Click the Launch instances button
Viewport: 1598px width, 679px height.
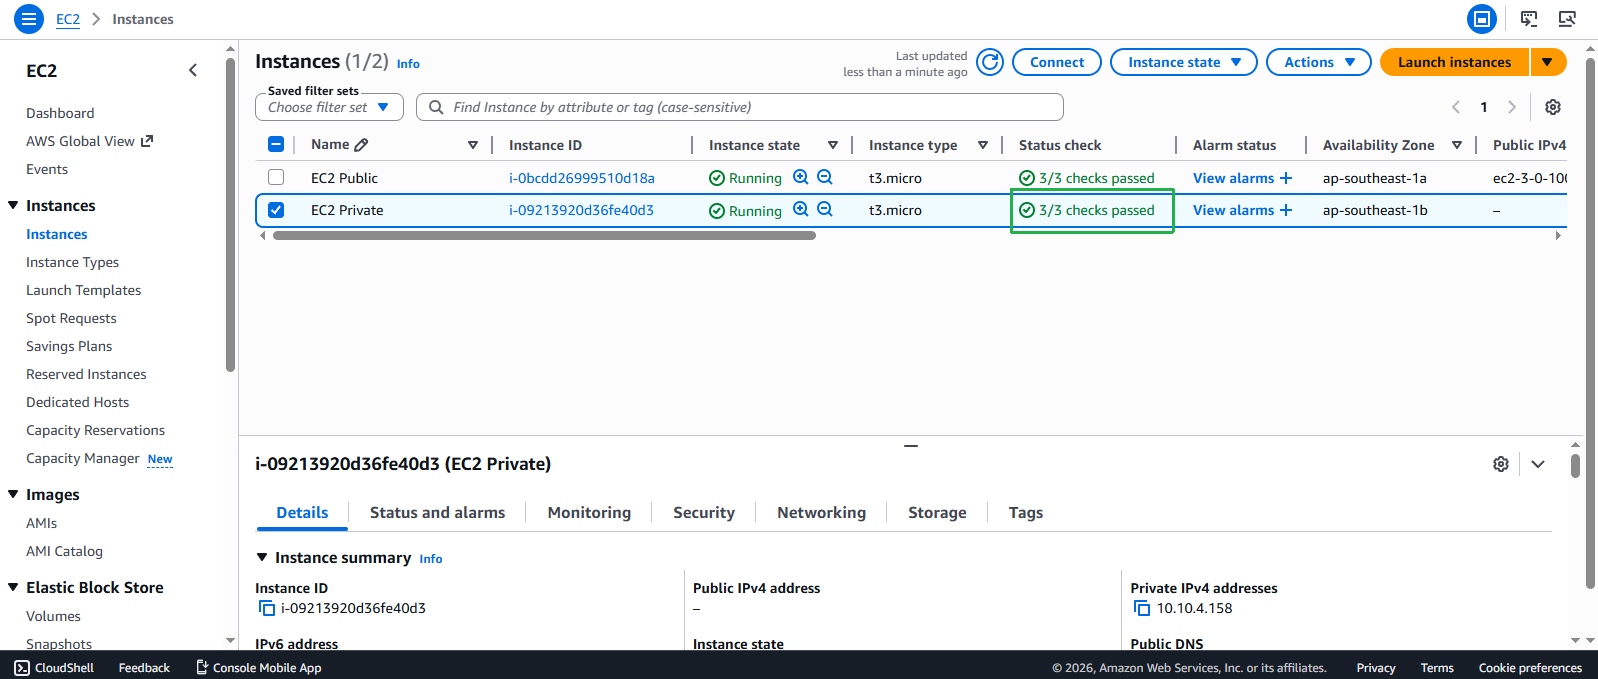(1455, 62)
